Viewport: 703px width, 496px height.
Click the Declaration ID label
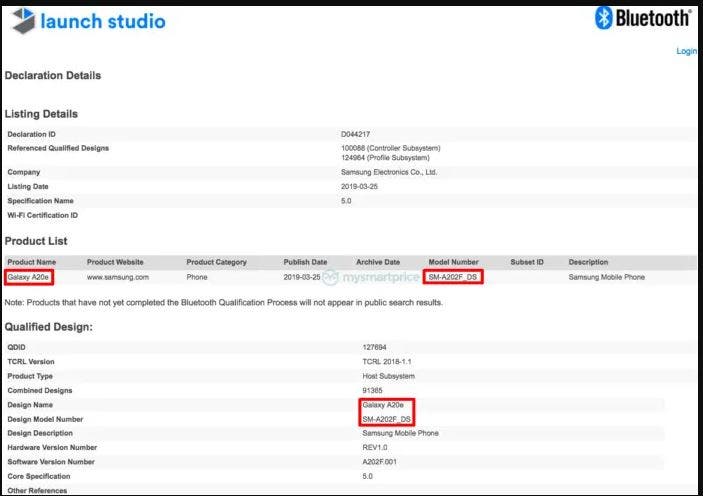point(31,134)
